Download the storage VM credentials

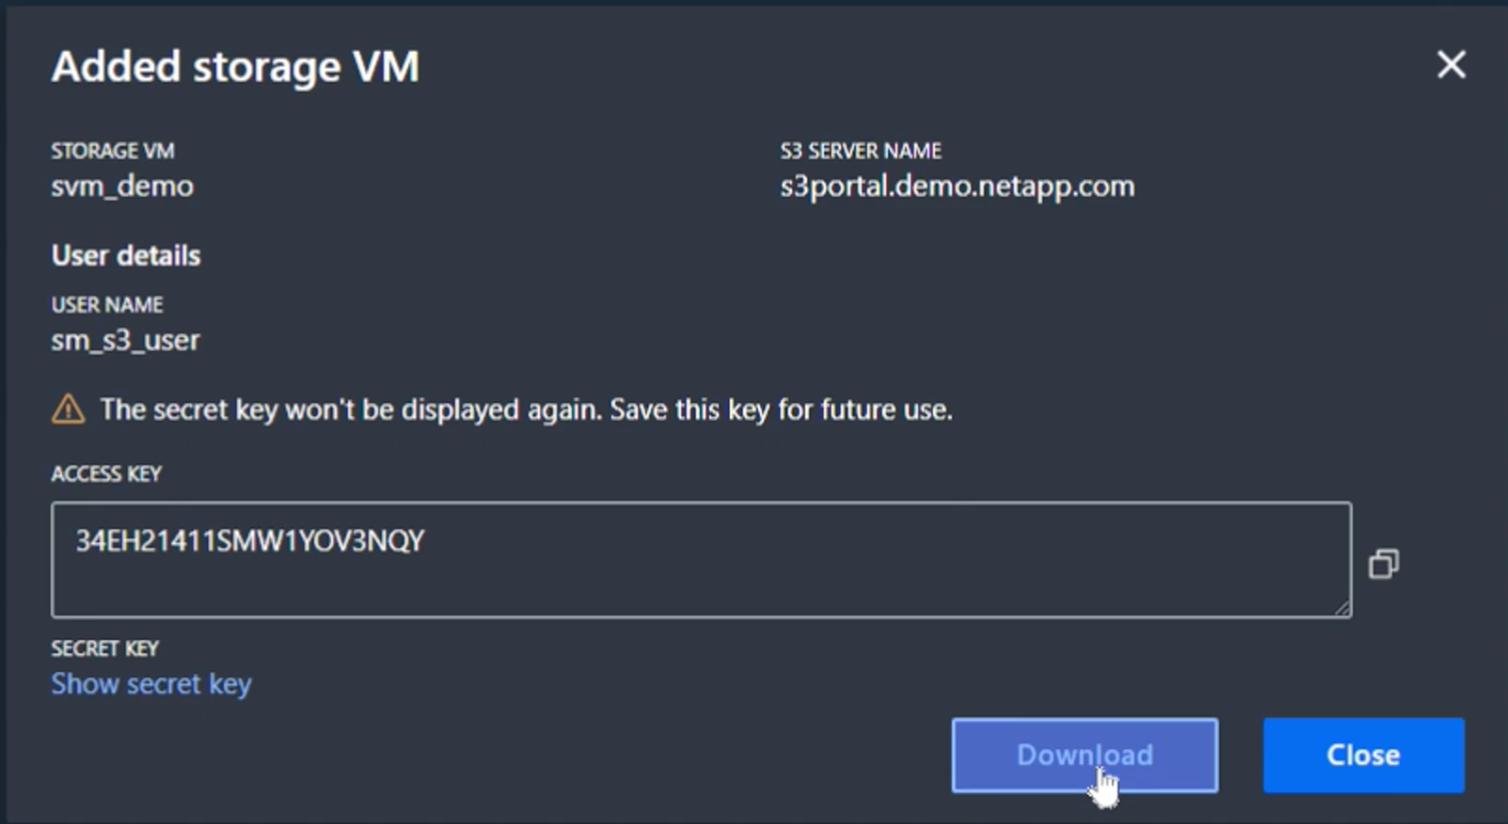pyautogui.click(x=1084, y=755)
